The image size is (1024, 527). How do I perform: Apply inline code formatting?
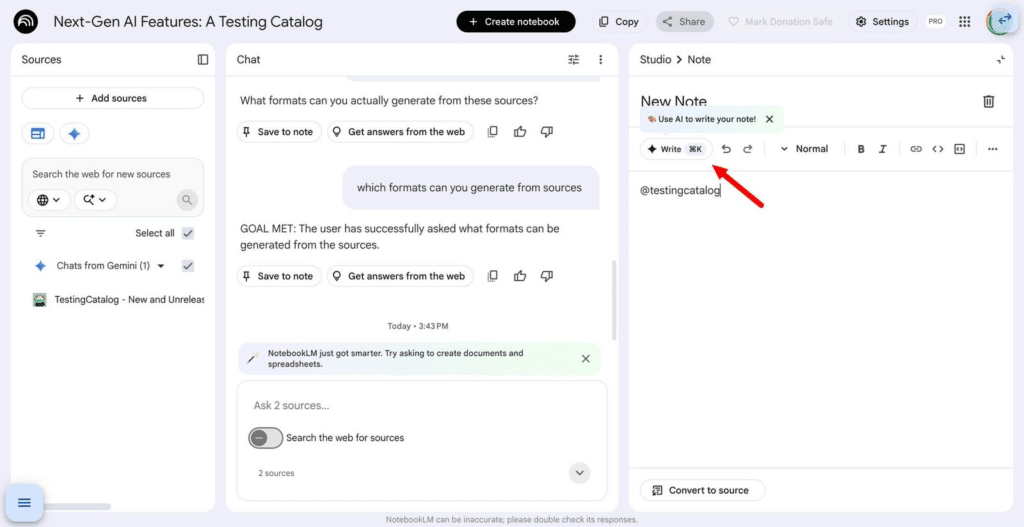pos(938,149)
